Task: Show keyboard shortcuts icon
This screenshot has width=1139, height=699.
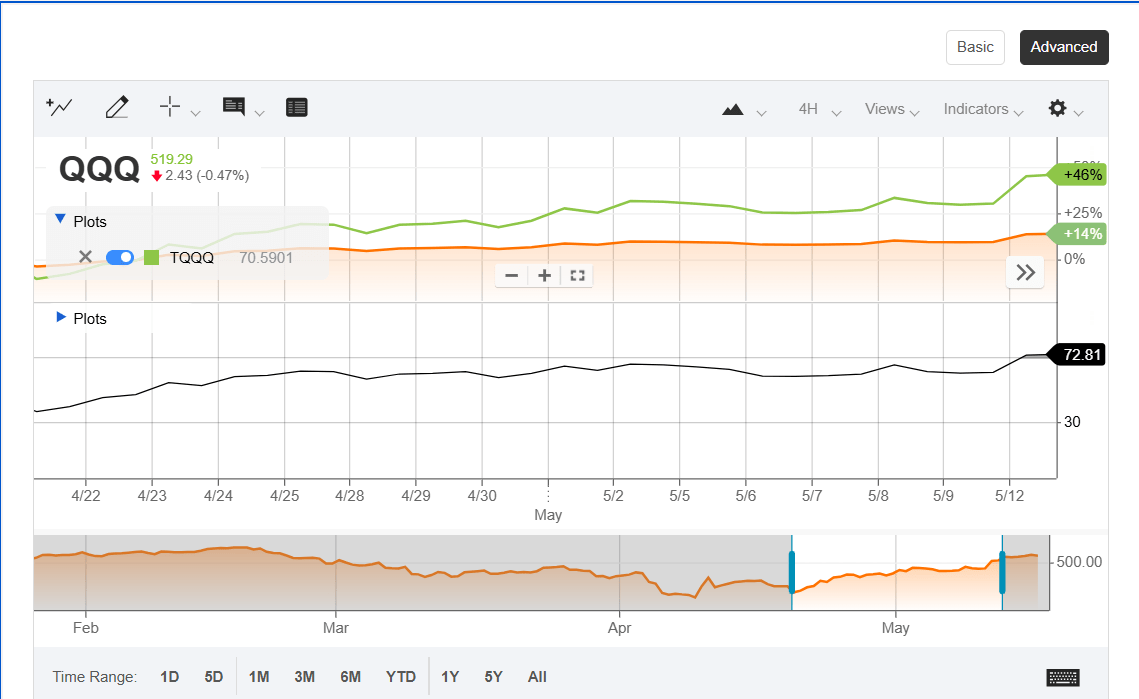Action: coord(1062,677)
